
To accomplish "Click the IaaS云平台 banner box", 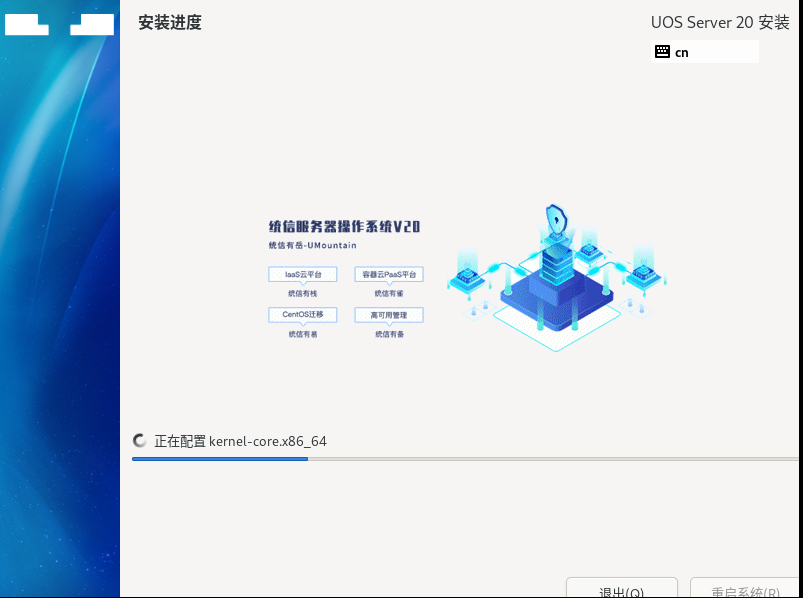I will click(x=303, y=274).
